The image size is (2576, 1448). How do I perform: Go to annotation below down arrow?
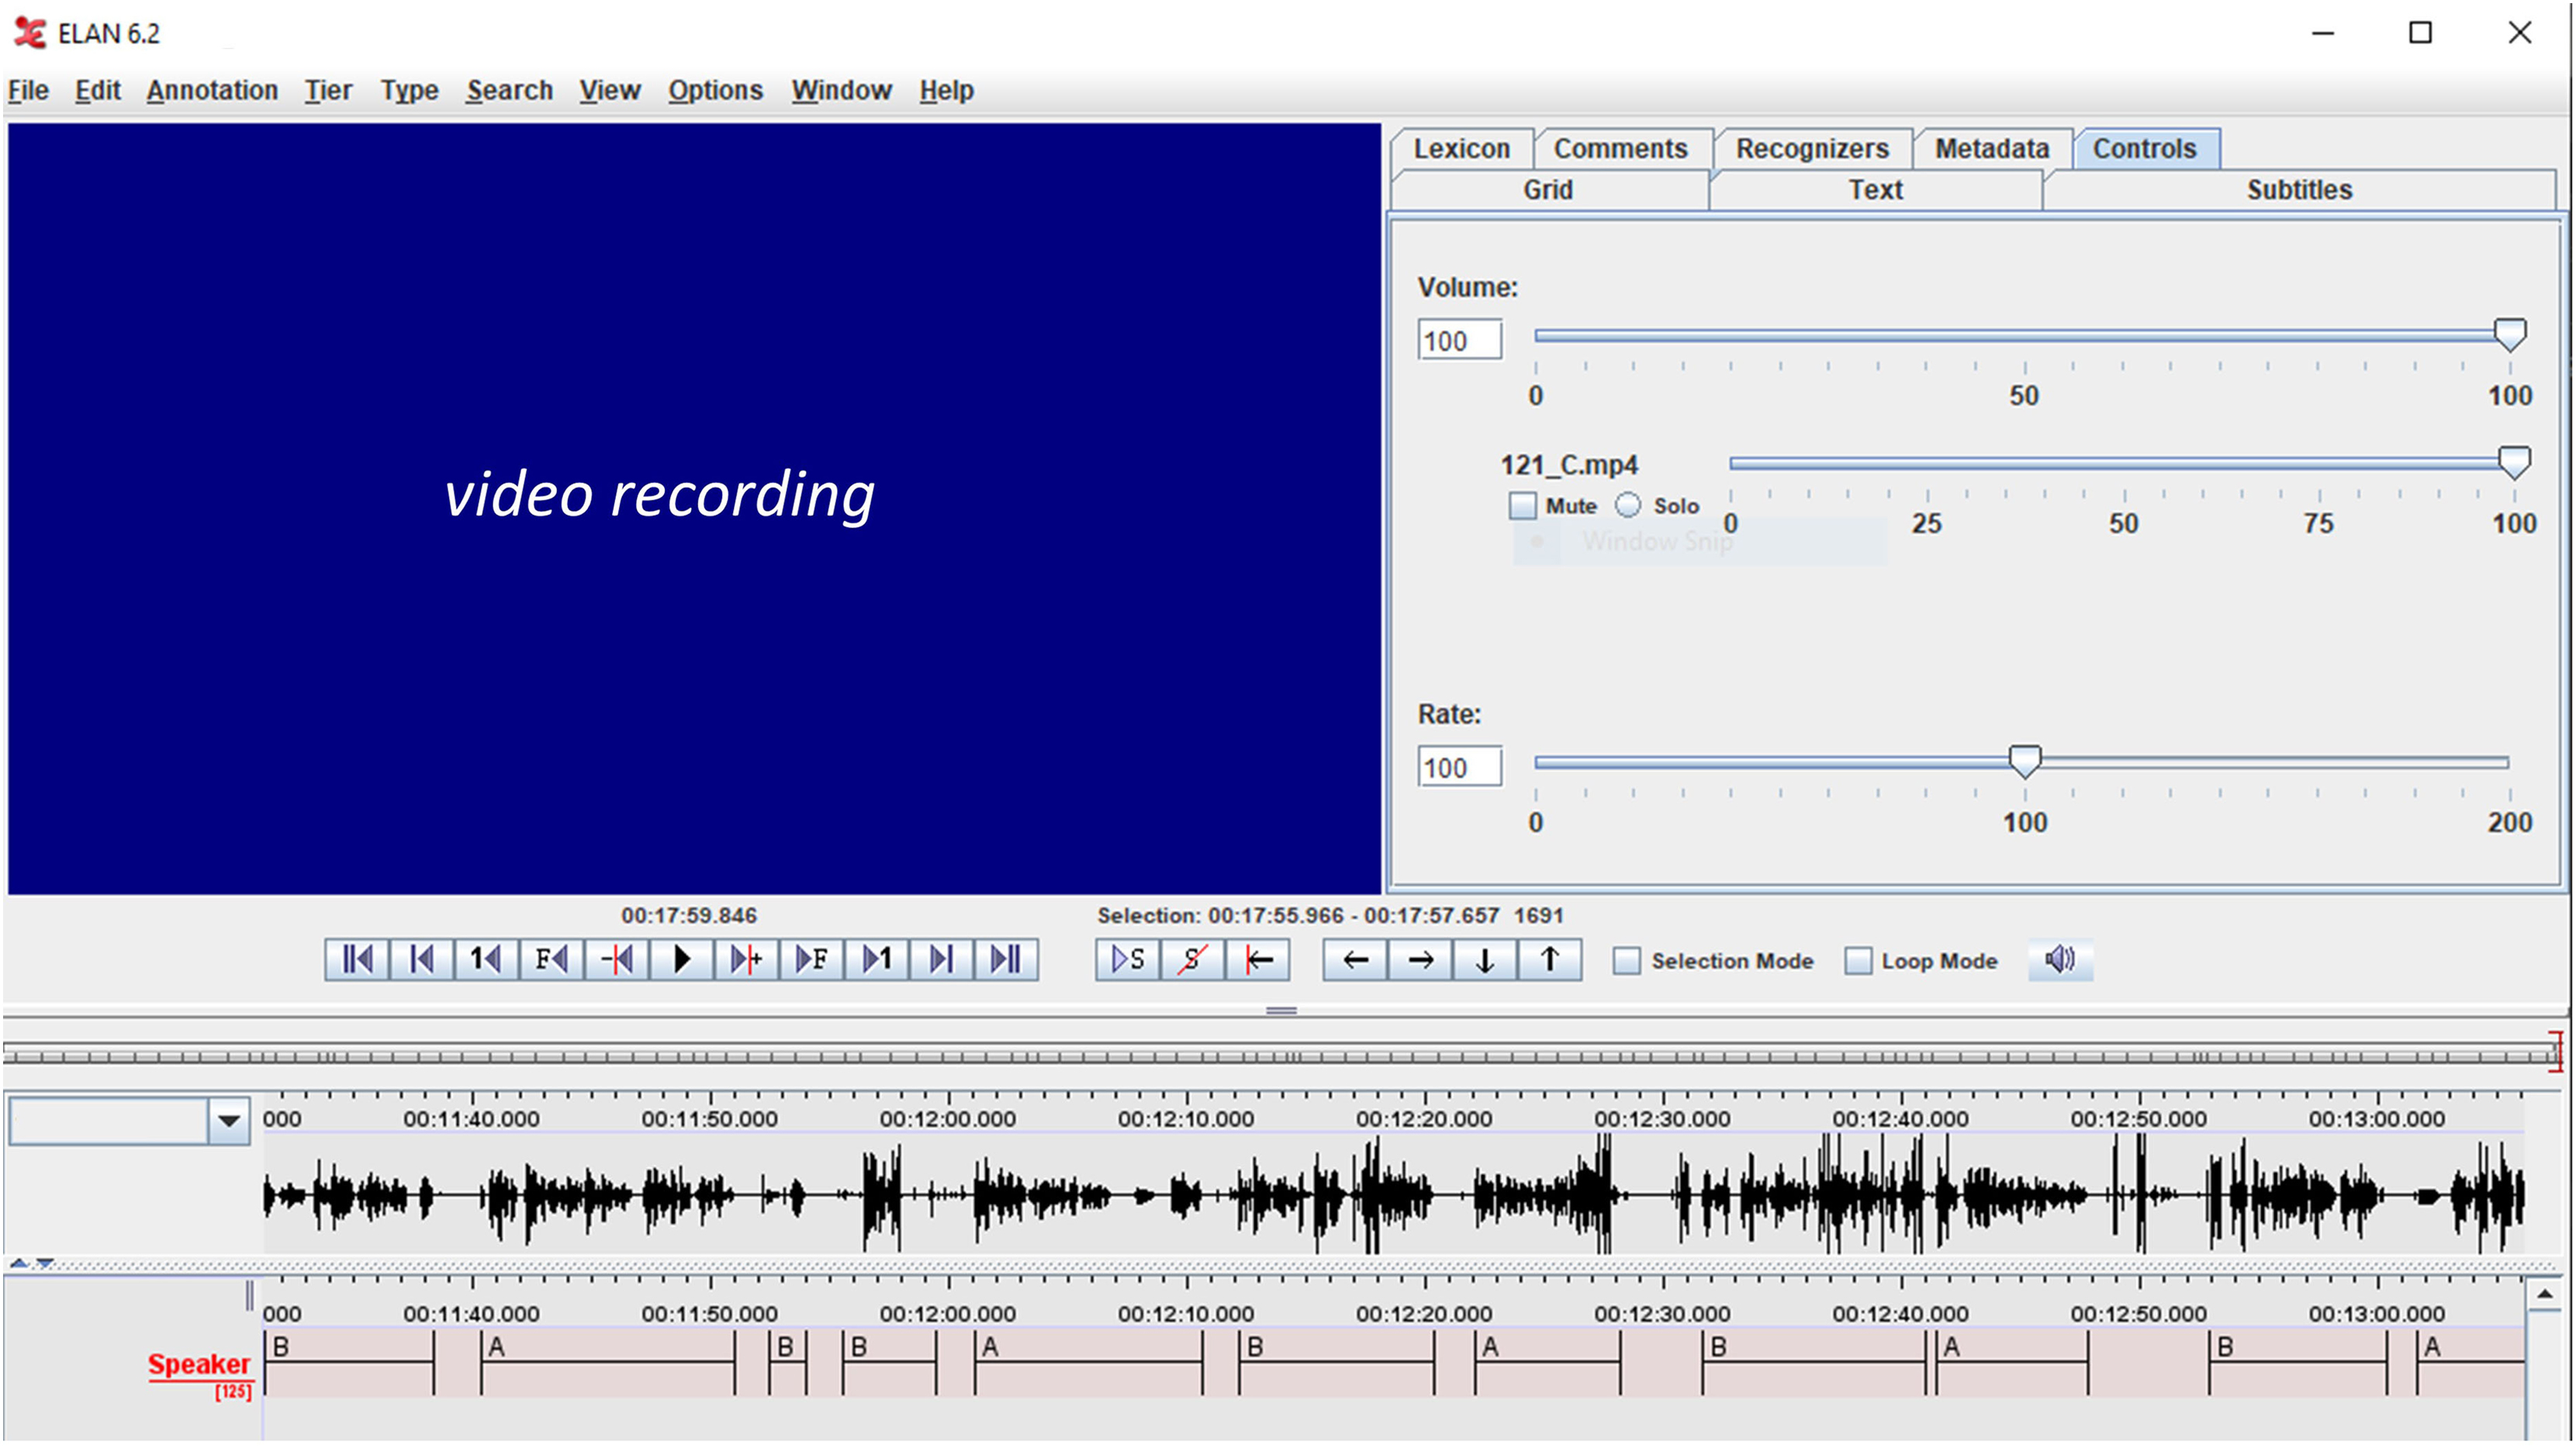[1485, 960]
